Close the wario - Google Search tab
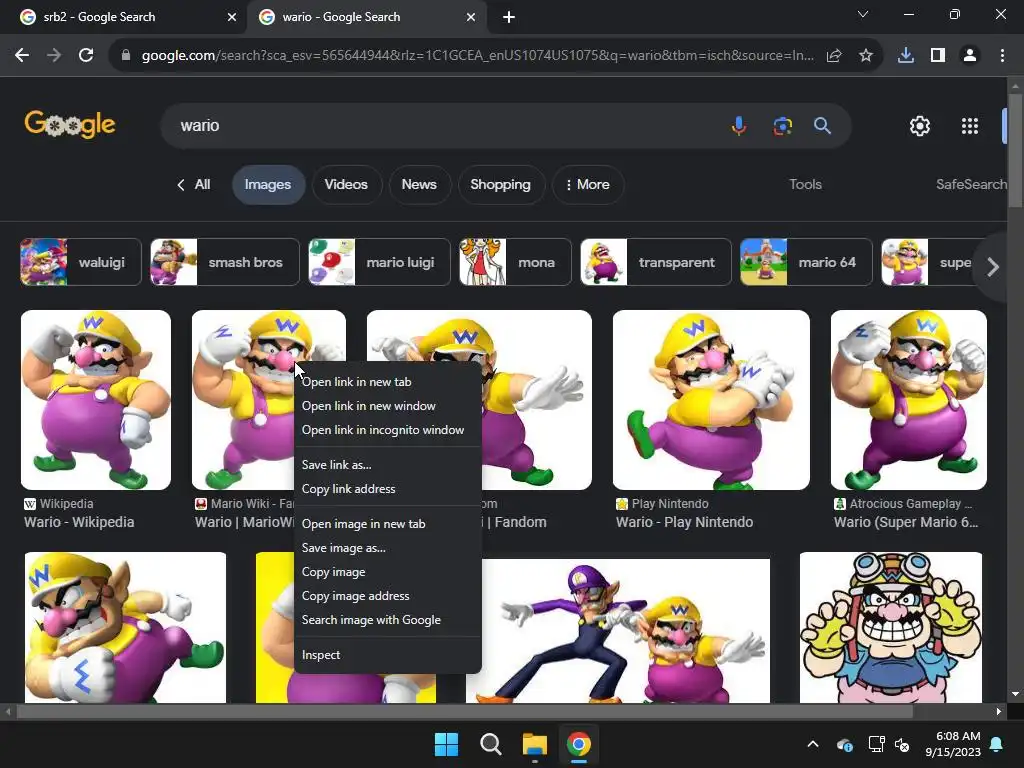Image resolution: width=1024 pixels, height=768 pixels. tap(470, 17)
